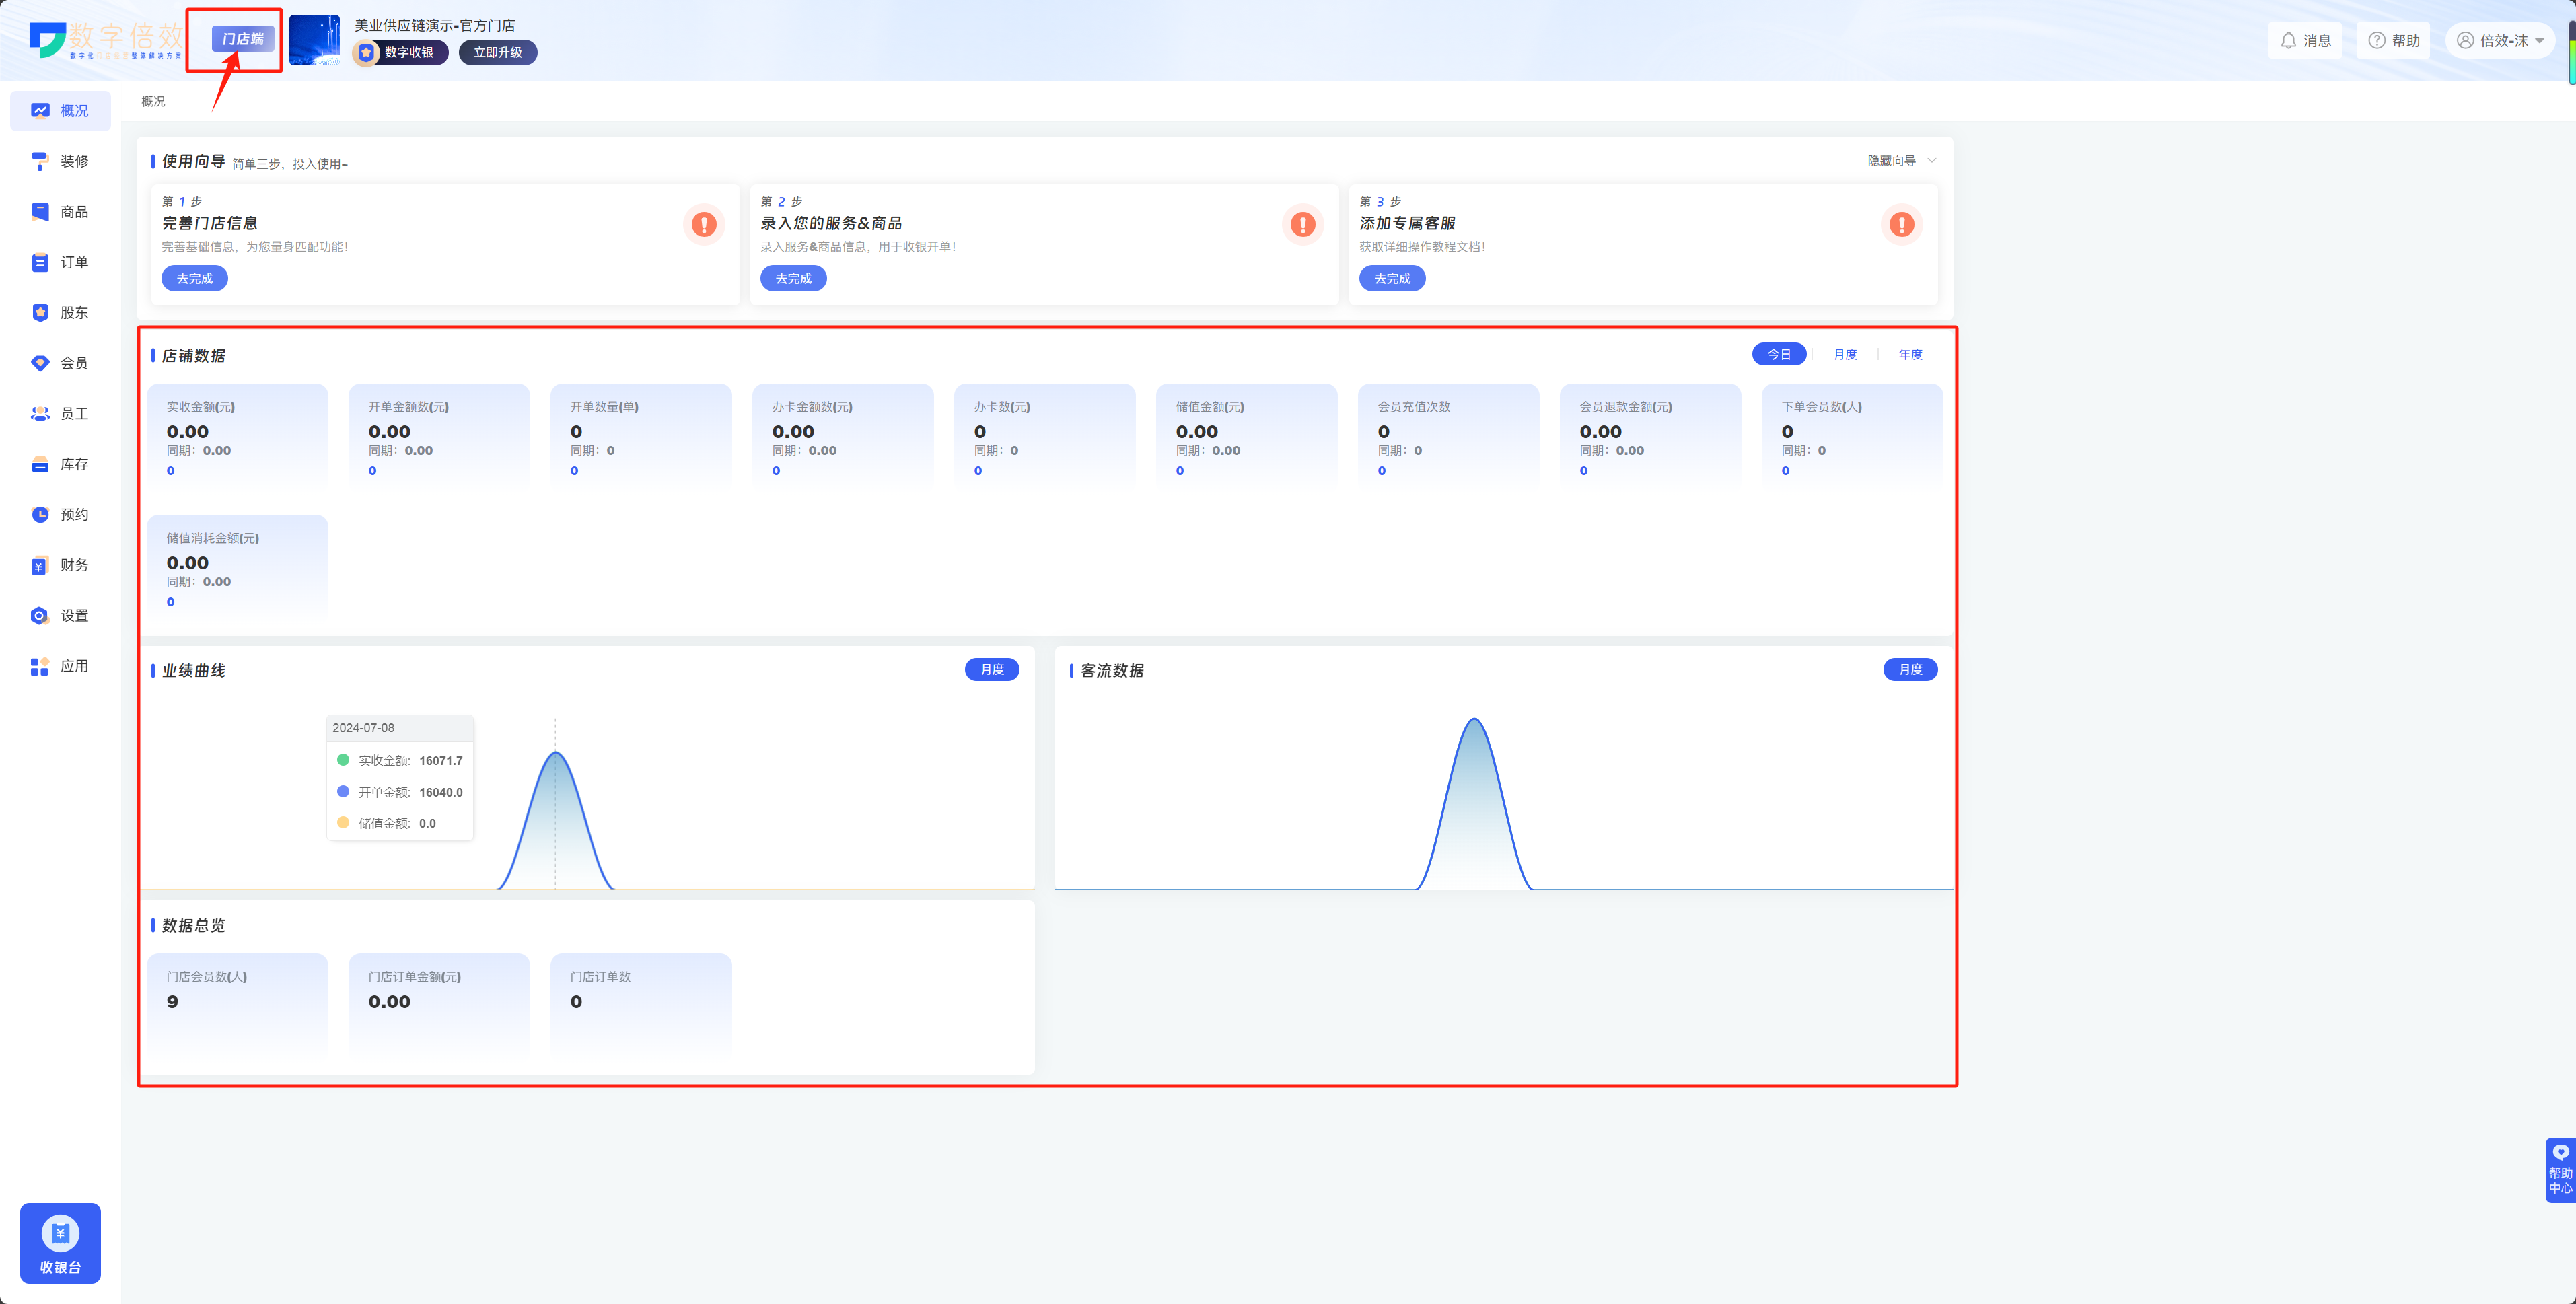
Task: Collapse guide with 隐藏向导 chevron
Action: click(1931, 161)
